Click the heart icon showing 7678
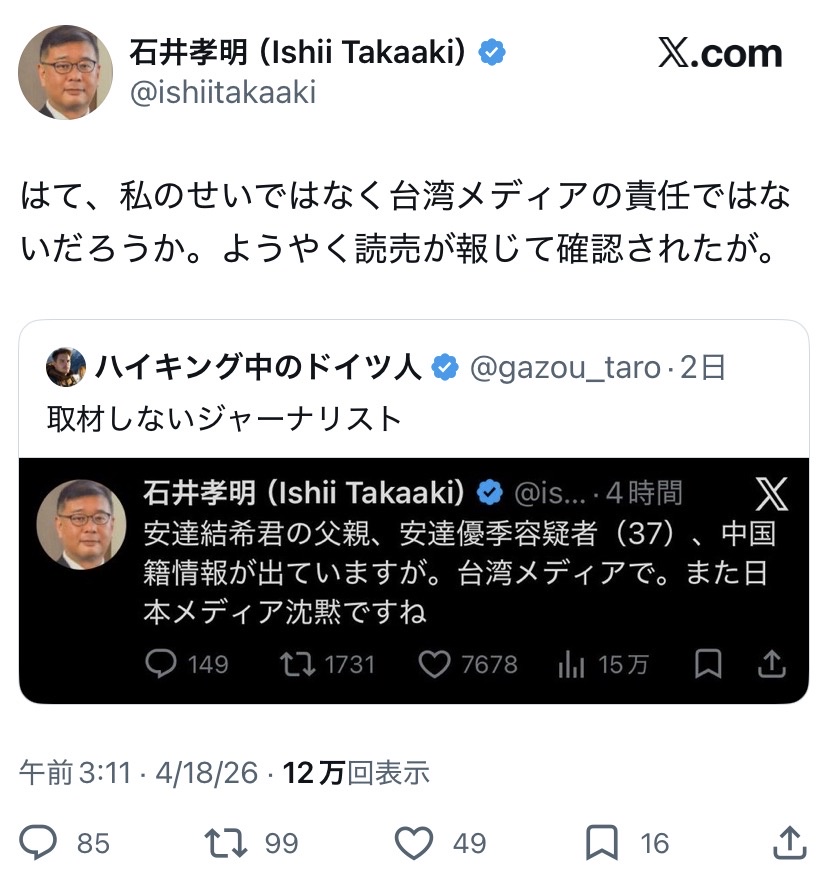The width and height of the screenshot is (828, 874). 433,664
